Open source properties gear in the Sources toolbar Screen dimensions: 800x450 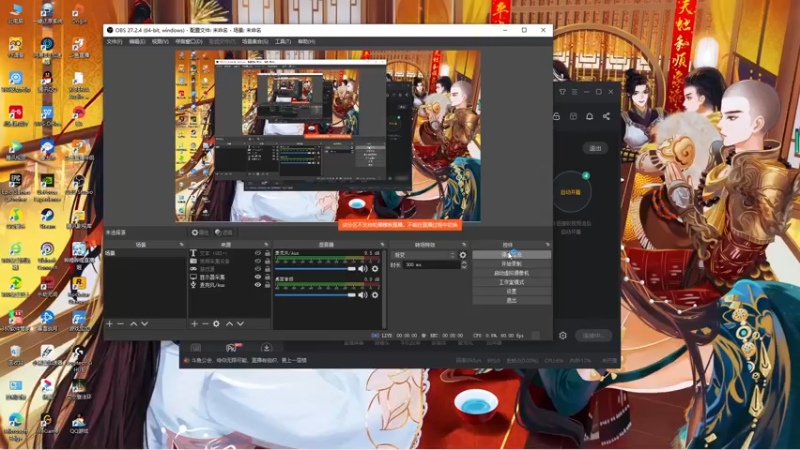coord(216,323)
